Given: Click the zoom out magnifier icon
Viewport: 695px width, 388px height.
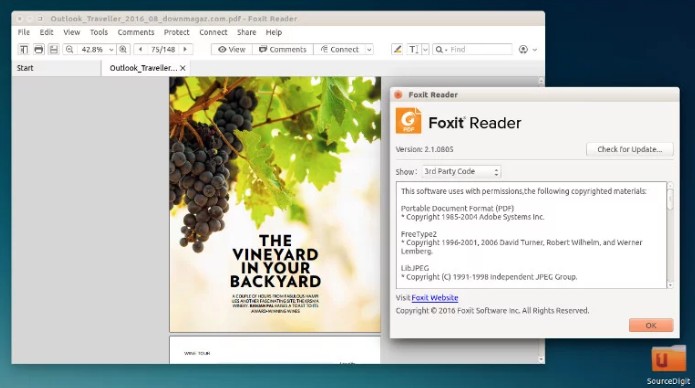Looking at the screenshot, I should tap(70, 49).
